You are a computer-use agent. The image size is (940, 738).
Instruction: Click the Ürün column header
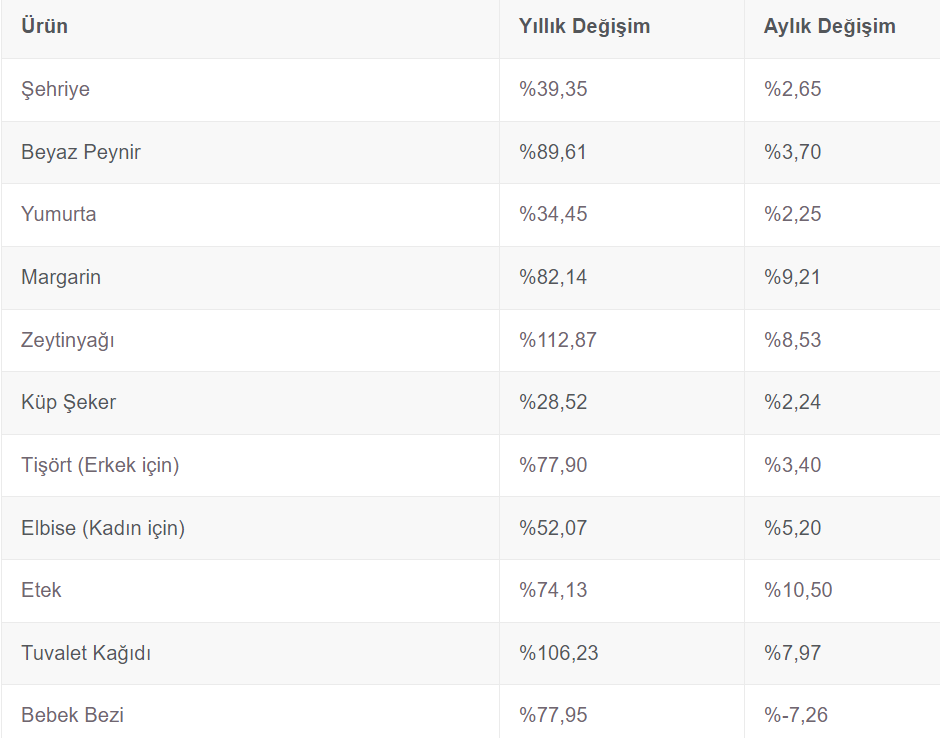[x=45, y=27]
